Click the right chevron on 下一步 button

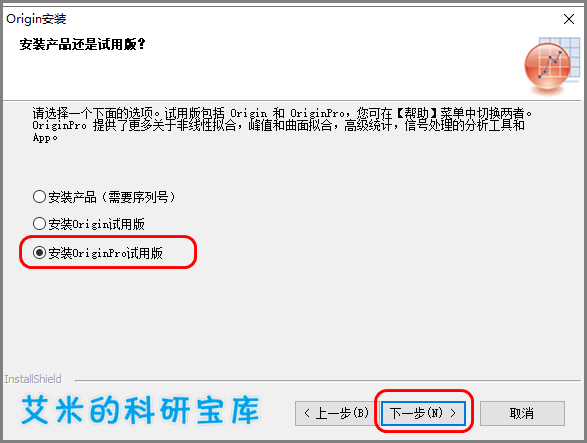coord(453,413)
